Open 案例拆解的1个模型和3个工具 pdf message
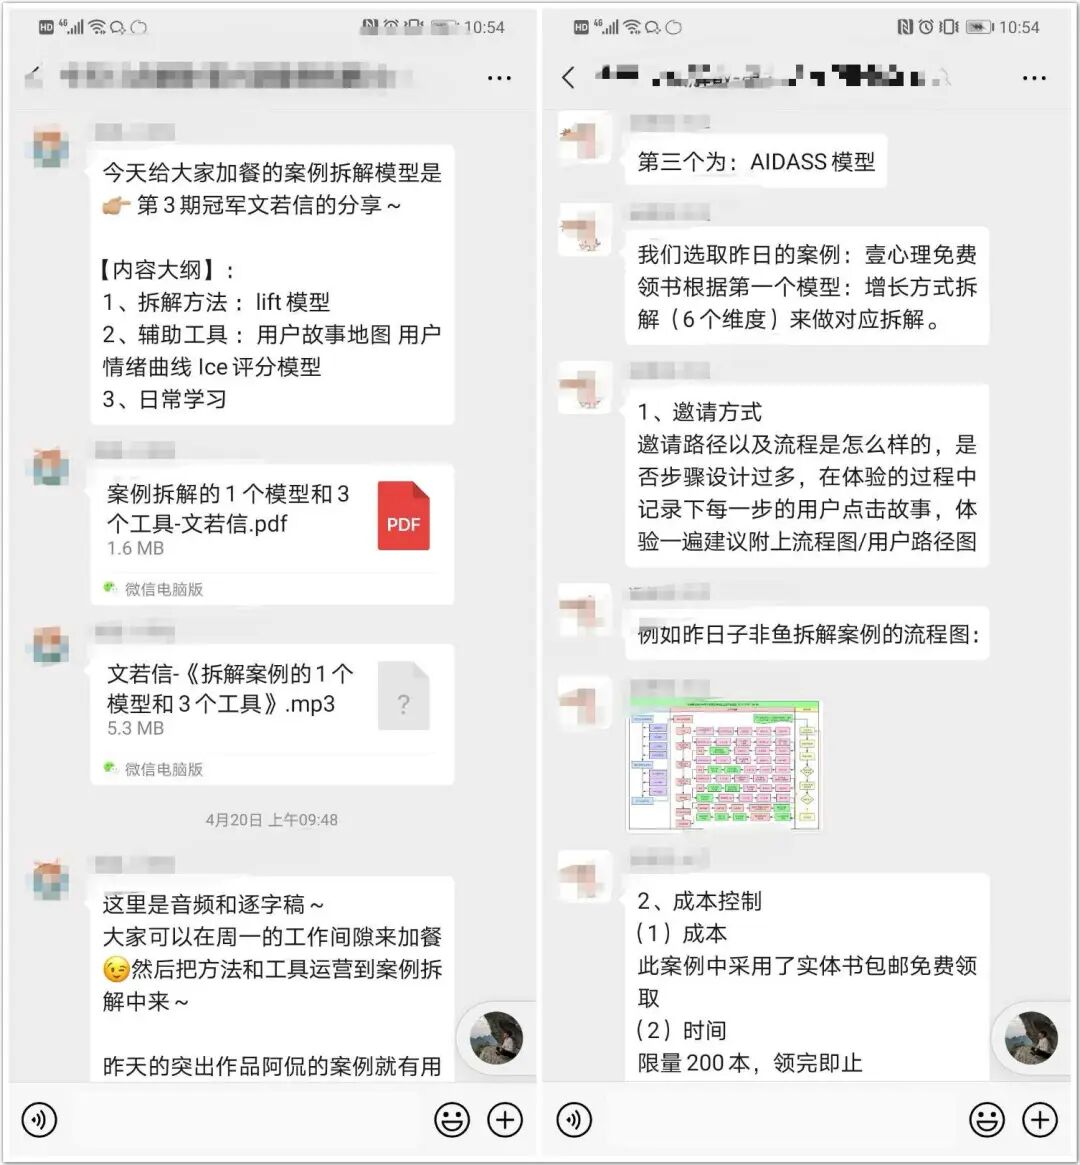1080x1165 pixels. pyautogui.click(x=272, y=534)
